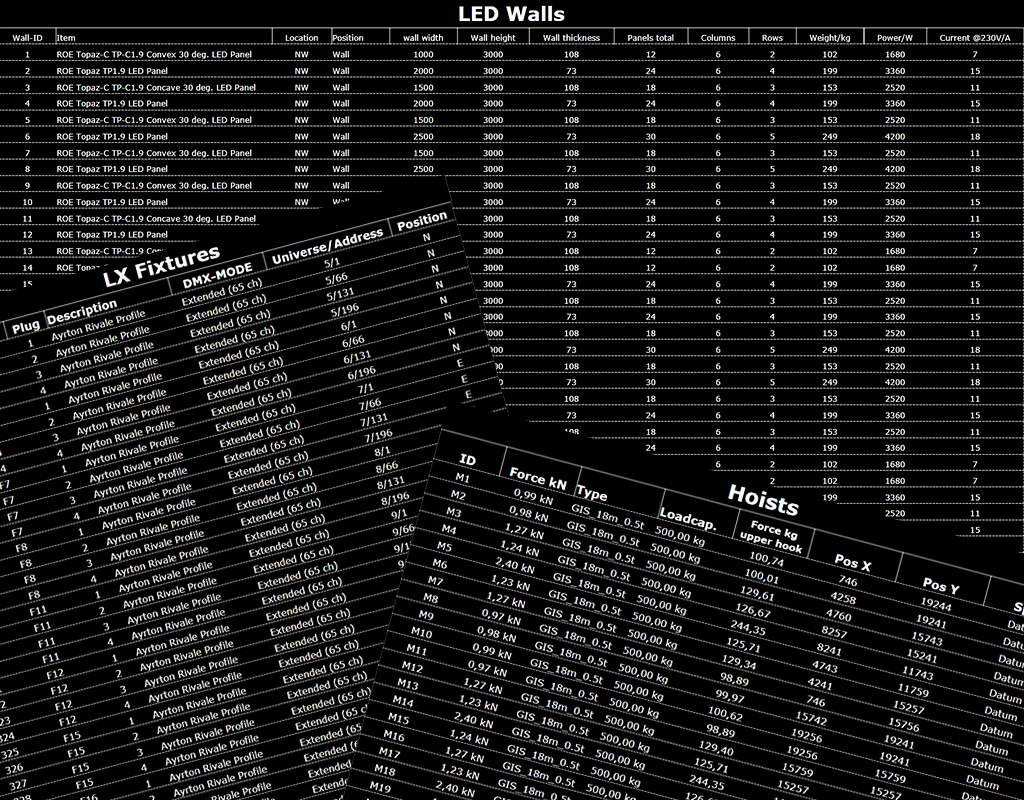Select the Concave panel item in Wall-ID 3 row
The height and width of the screenshot is (800, 1024).
tap(156, 88)
